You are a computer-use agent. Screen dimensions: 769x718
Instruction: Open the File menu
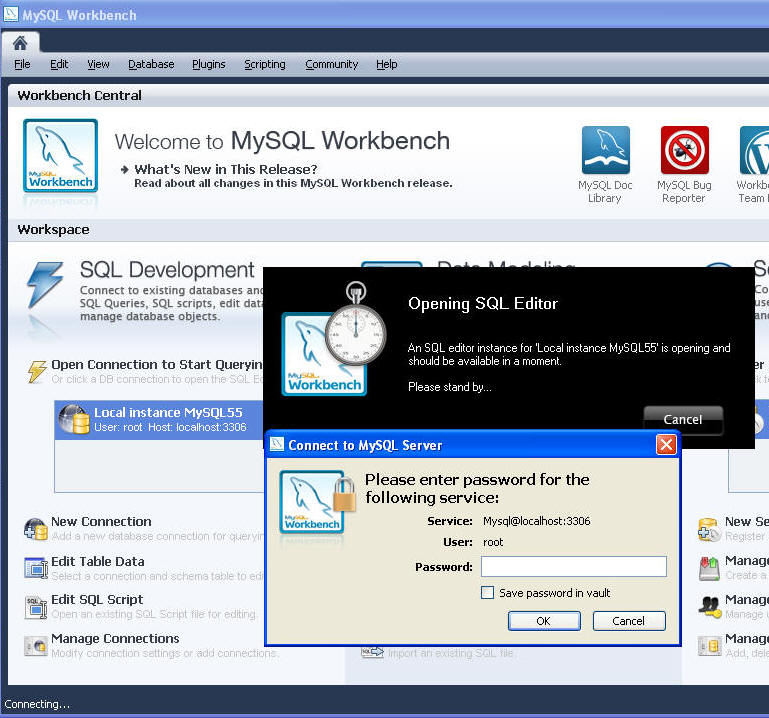pyautogui.click(x=22, y=64)
